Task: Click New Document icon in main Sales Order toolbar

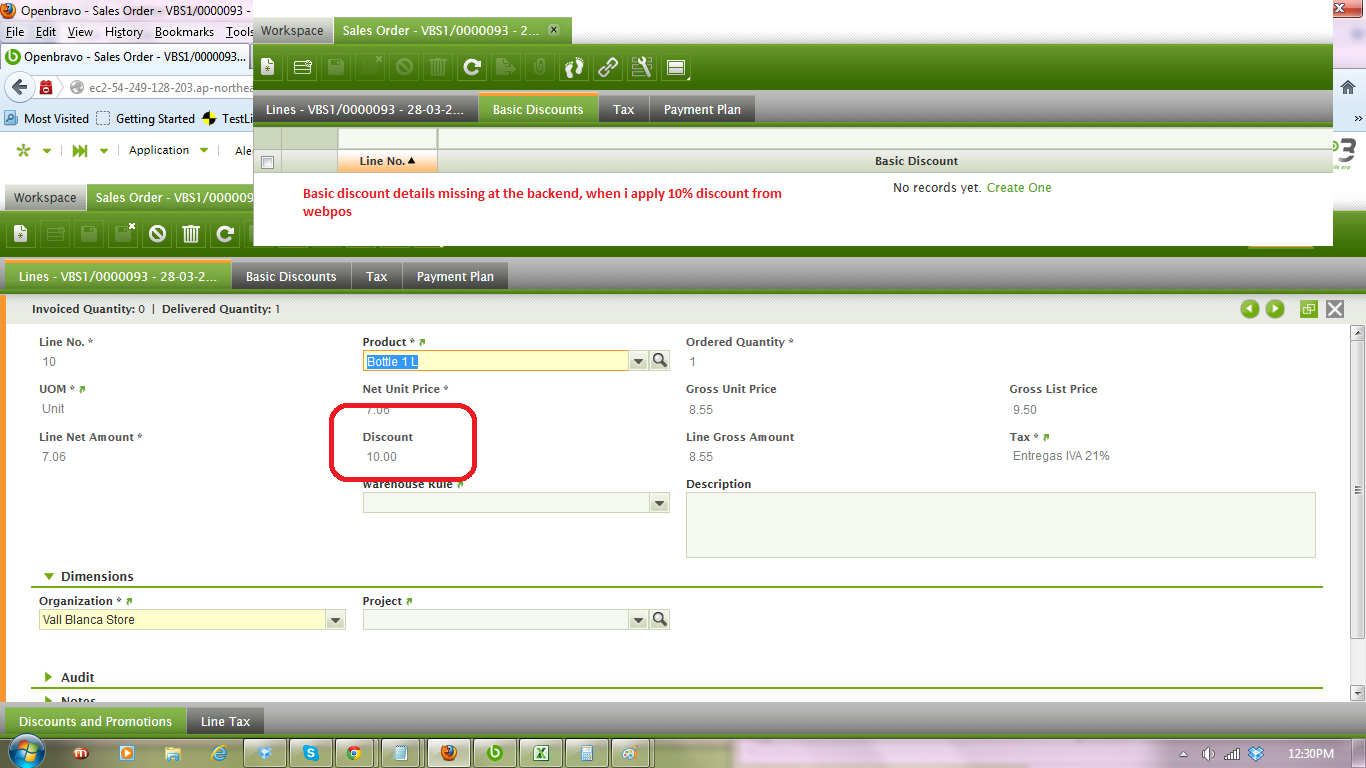Action: tap(21, 234)
